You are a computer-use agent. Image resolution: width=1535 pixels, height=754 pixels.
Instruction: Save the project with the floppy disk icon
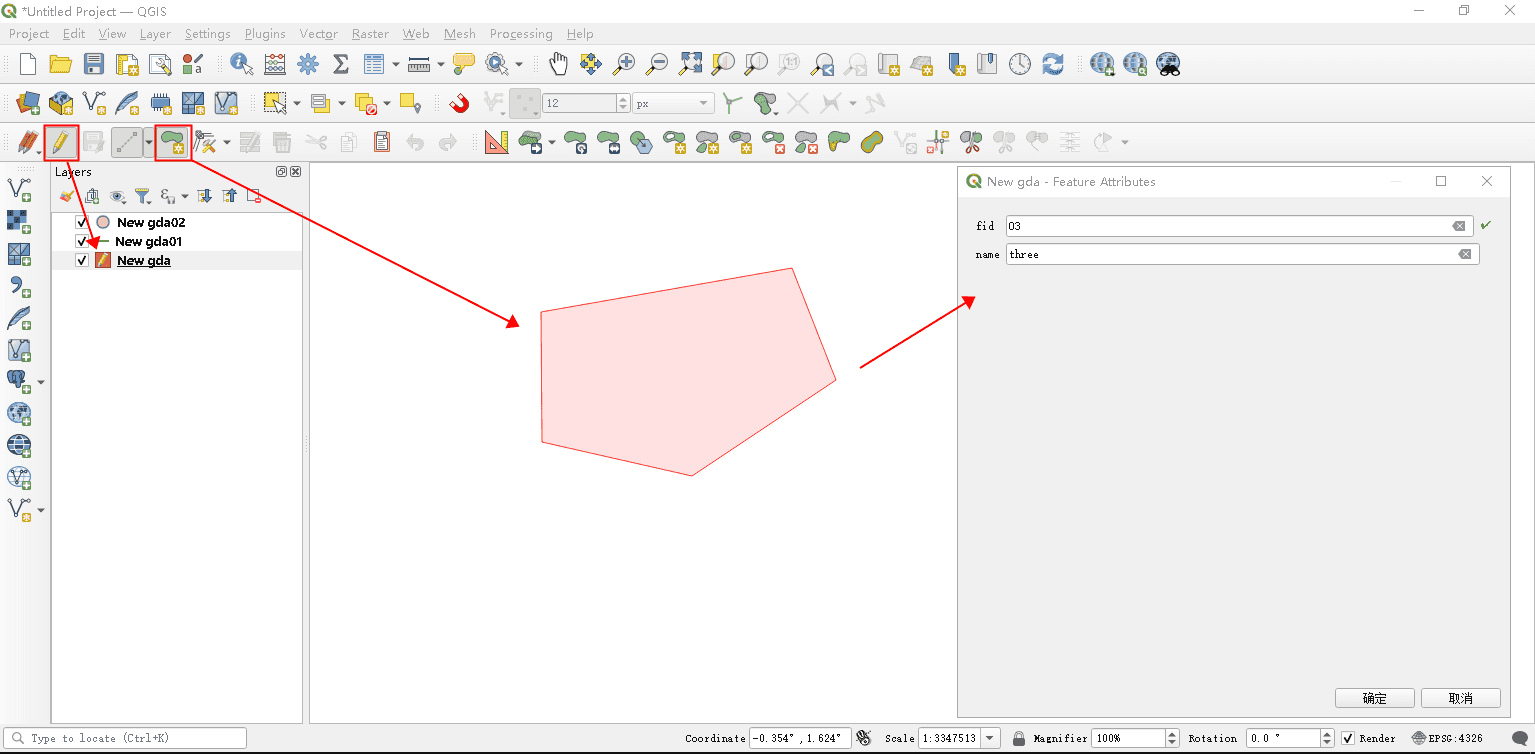tap(94, 64)
